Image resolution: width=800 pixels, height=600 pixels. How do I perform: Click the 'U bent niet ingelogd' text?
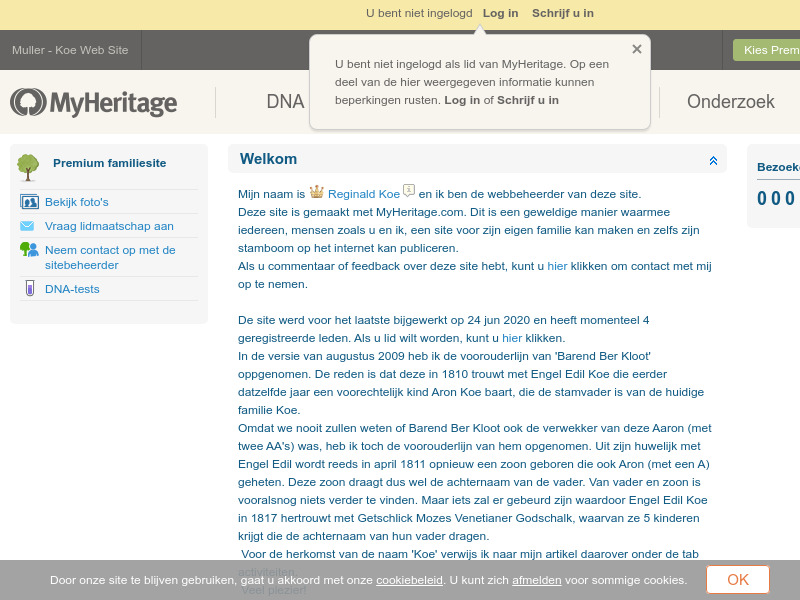point(419,13)
